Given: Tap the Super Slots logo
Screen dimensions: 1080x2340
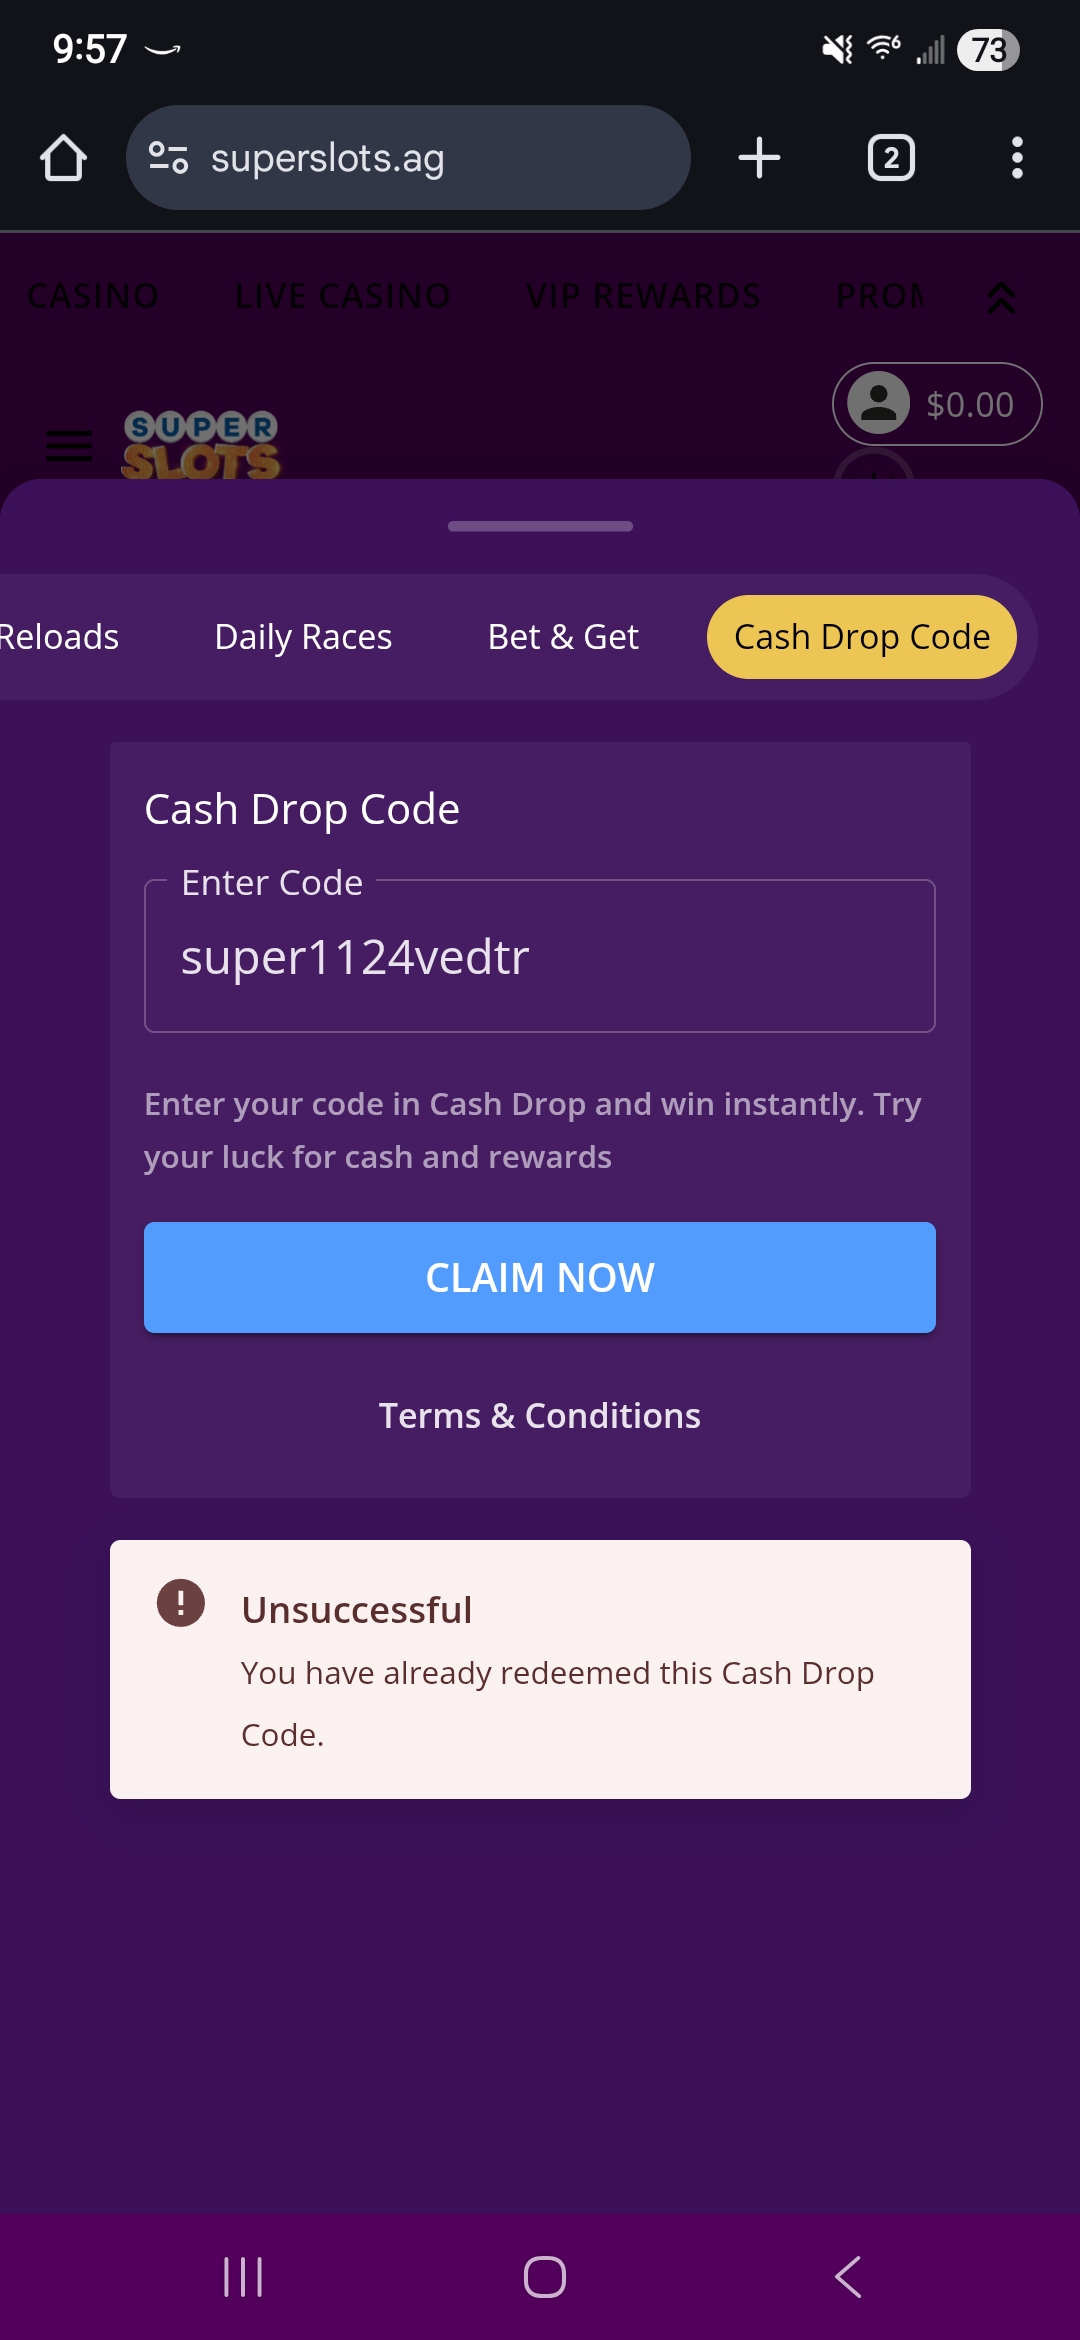Looking at the screenshot, I should click(201, 445).
